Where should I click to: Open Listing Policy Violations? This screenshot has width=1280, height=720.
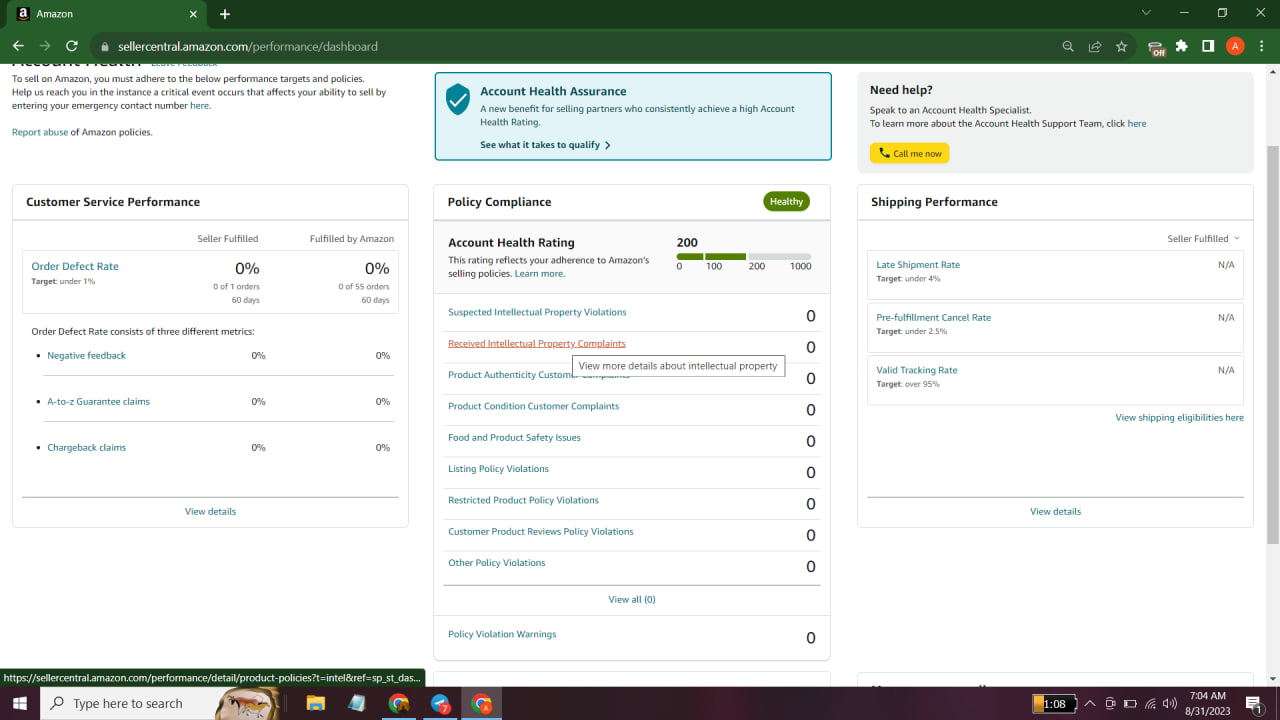(498, 469)
